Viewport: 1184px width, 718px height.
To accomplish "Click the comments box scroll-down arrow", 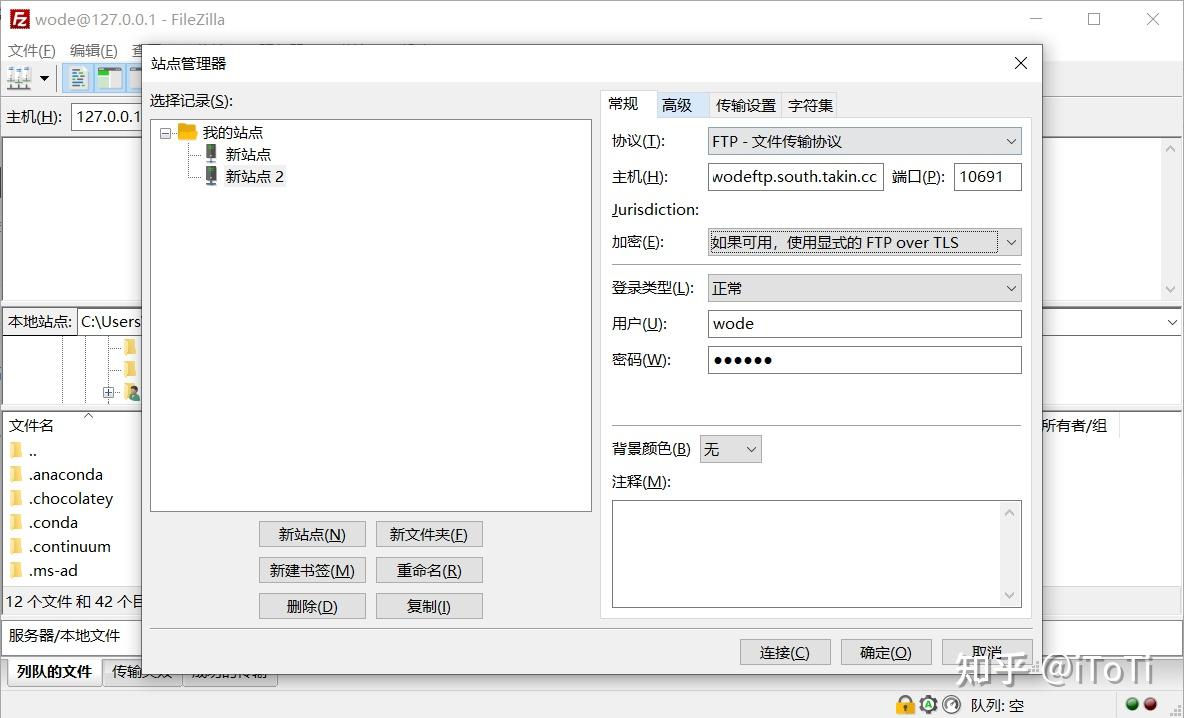I will [1010, 596].
